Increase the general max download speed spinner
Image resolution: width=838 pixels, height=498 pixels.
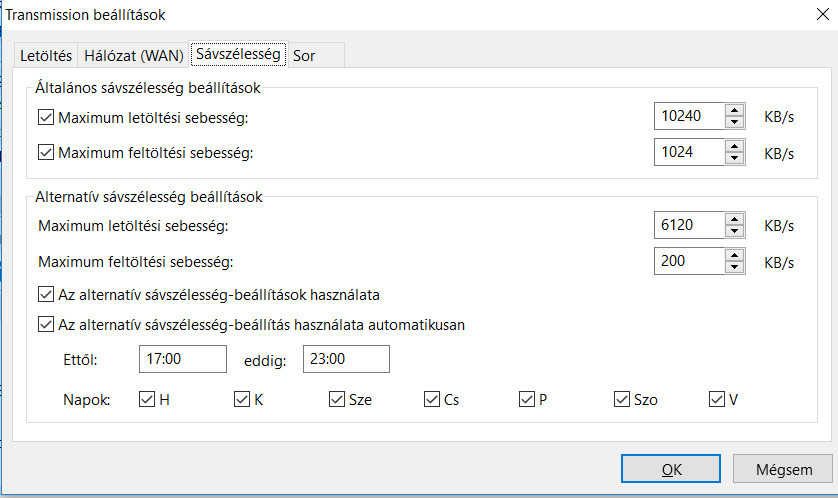[x=735, y=110]
